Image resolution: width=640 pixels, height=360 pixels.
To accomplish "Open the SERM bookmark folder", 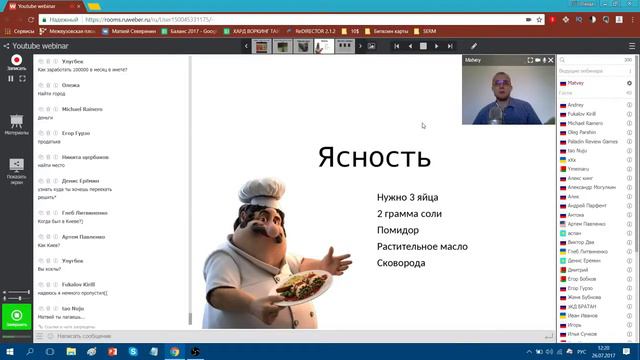I will (425, 31).
